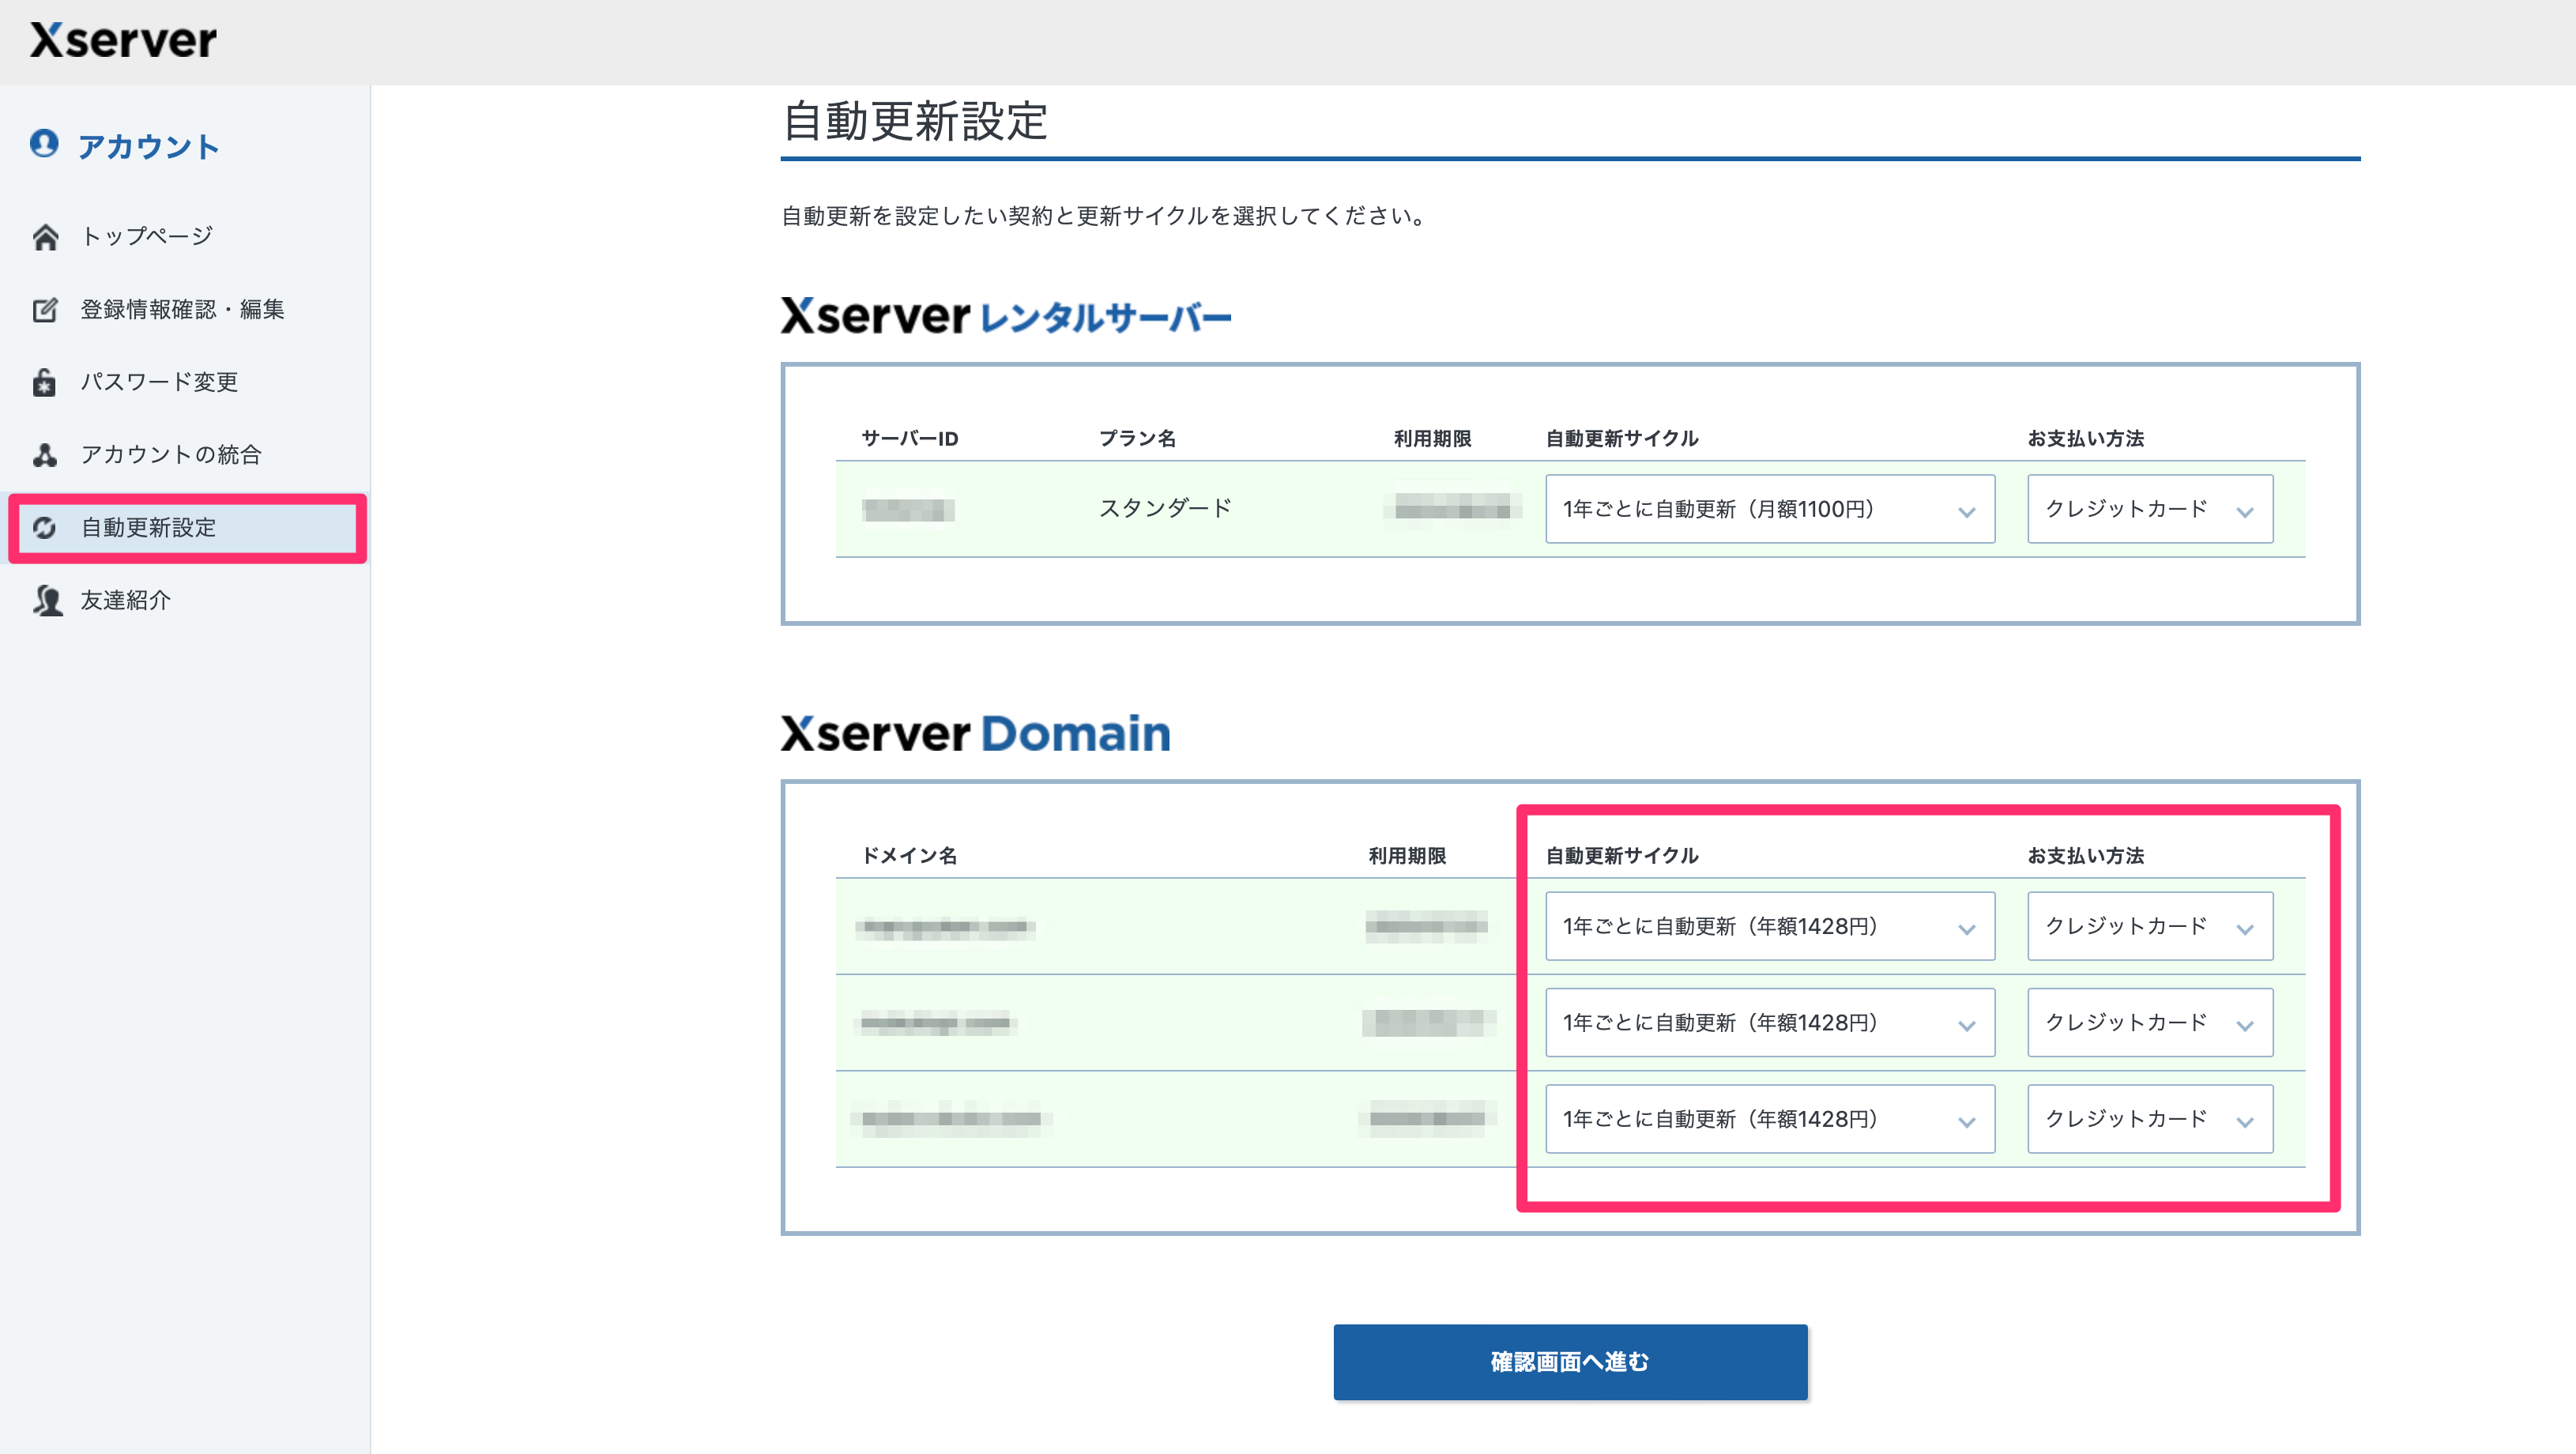Image resolution: width=2576 pixels, height=1454 pixels.
Task: Click the domain table お支払い方法 header
Action: 2085,855
